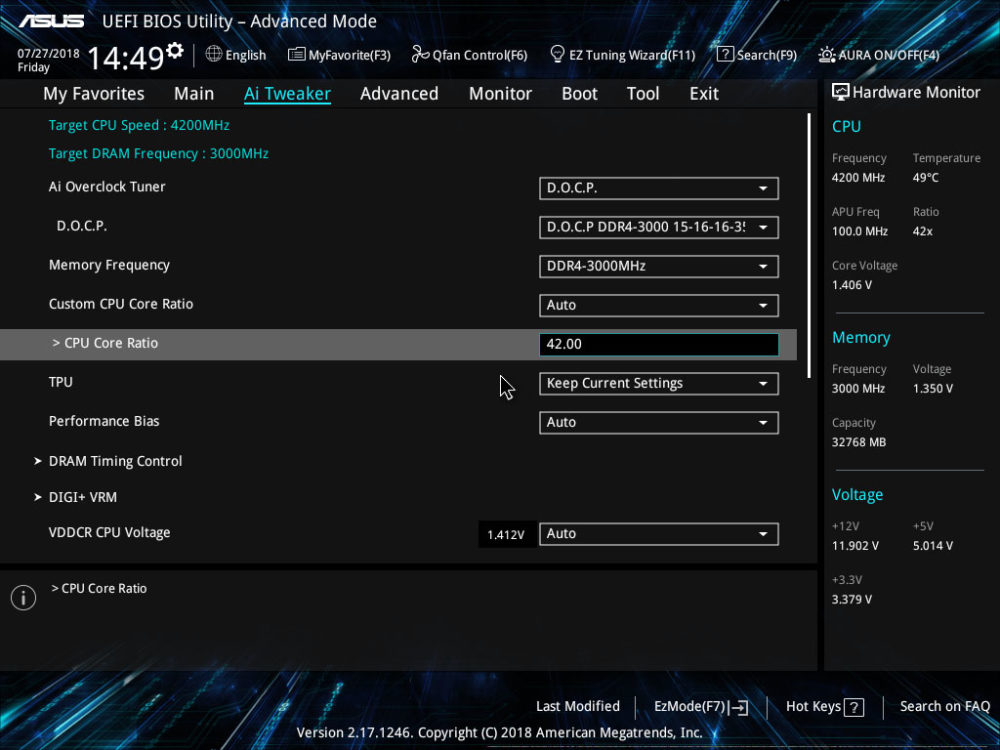The height and width of the screenshot is (750, 1000).
Task: Open Qfan Control(F6)
Action: (x=469, y=55)
